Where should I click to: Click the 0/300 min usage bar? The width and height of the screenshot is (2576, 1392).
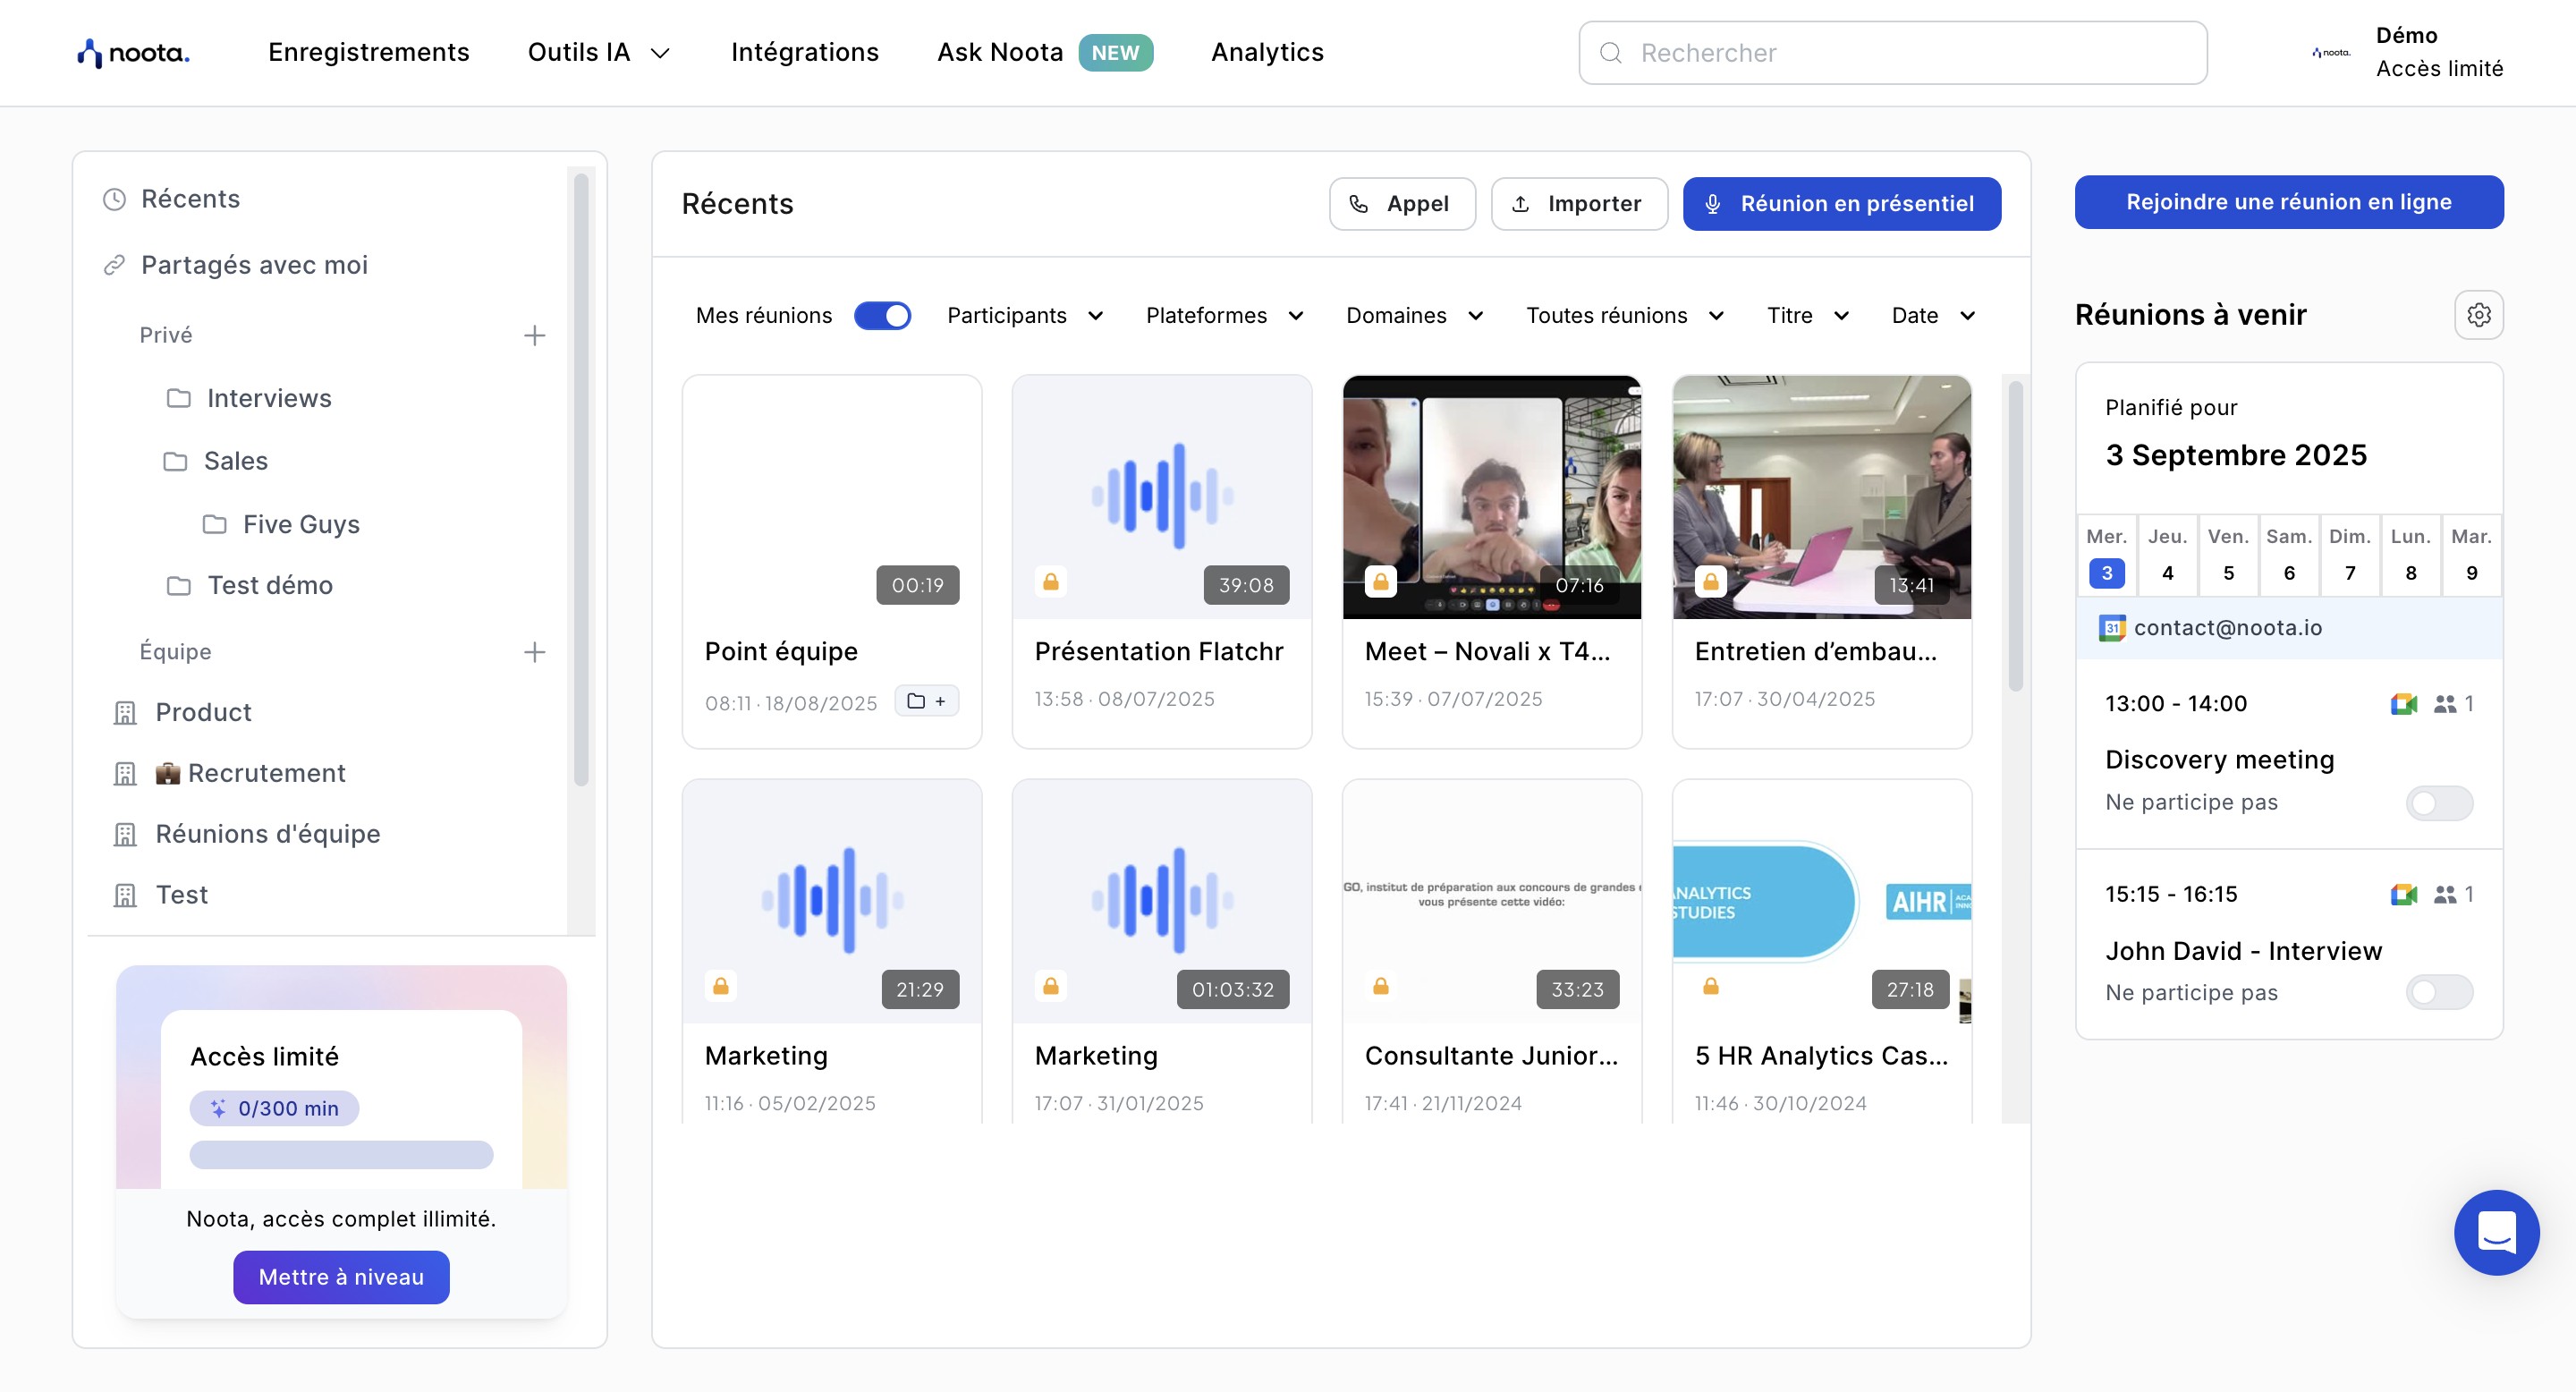click(x=341, y=1155)
